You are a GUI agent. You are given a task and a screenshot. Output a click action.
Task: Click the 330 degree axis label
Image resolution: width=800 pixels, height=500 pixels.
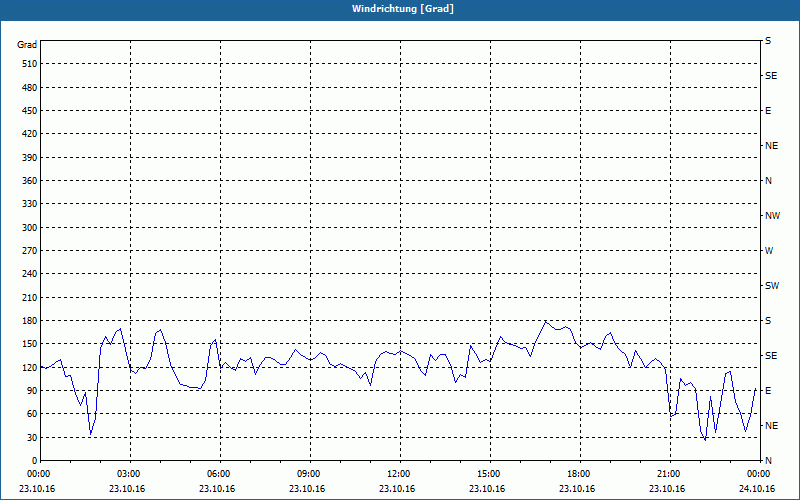[x=29, y=204]
